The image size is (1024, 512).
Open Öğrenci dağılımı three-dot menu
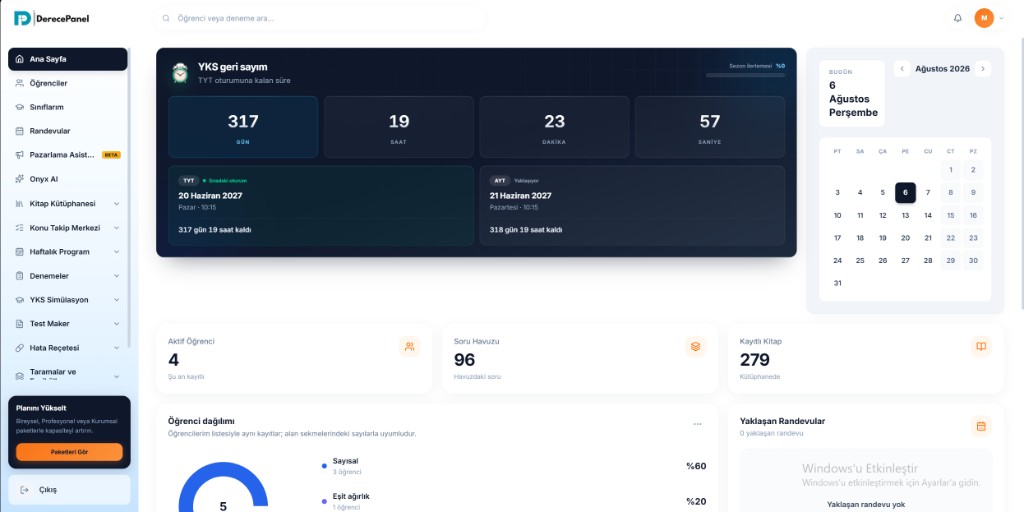pos(697,424)
